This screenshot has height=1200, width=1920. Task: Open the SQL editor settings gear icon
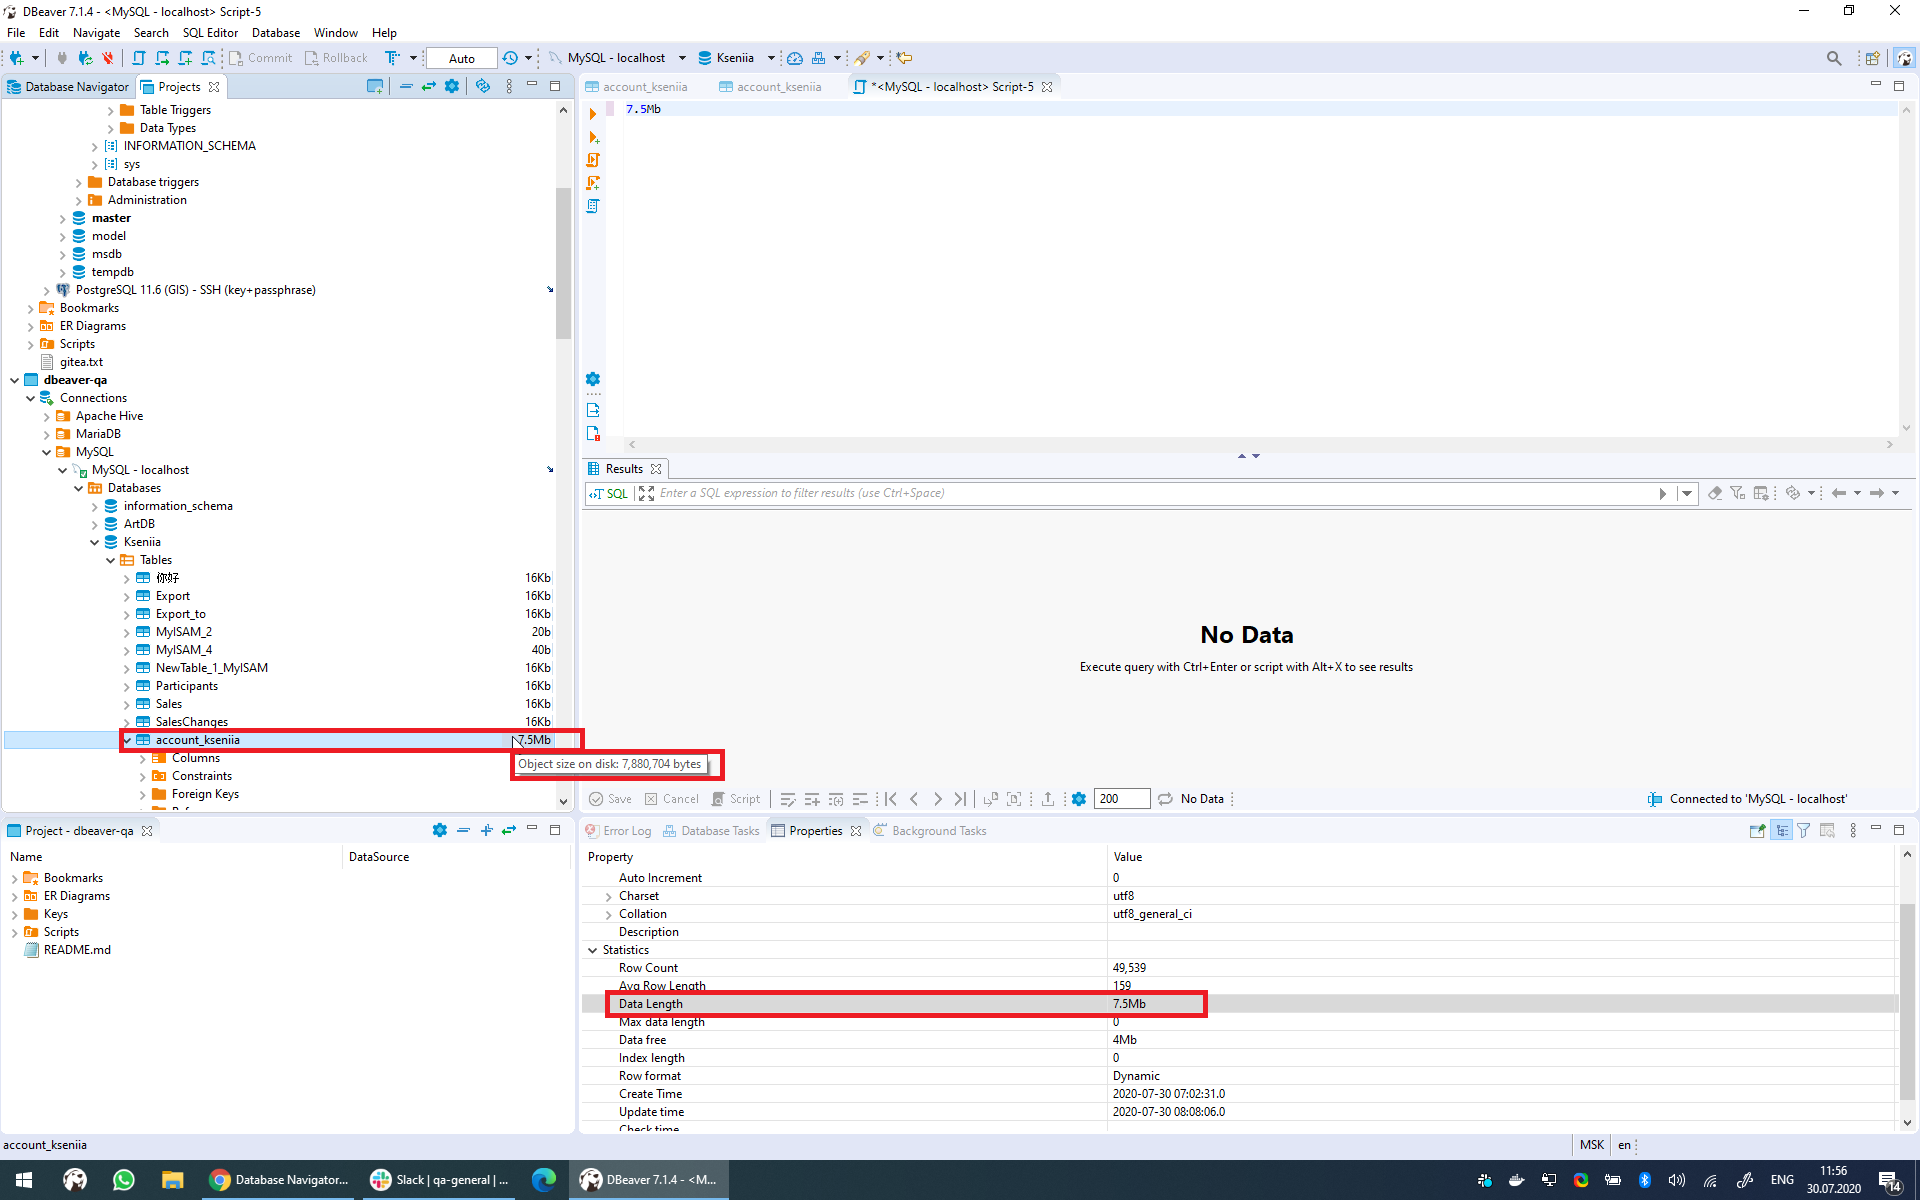pos(594,379)
